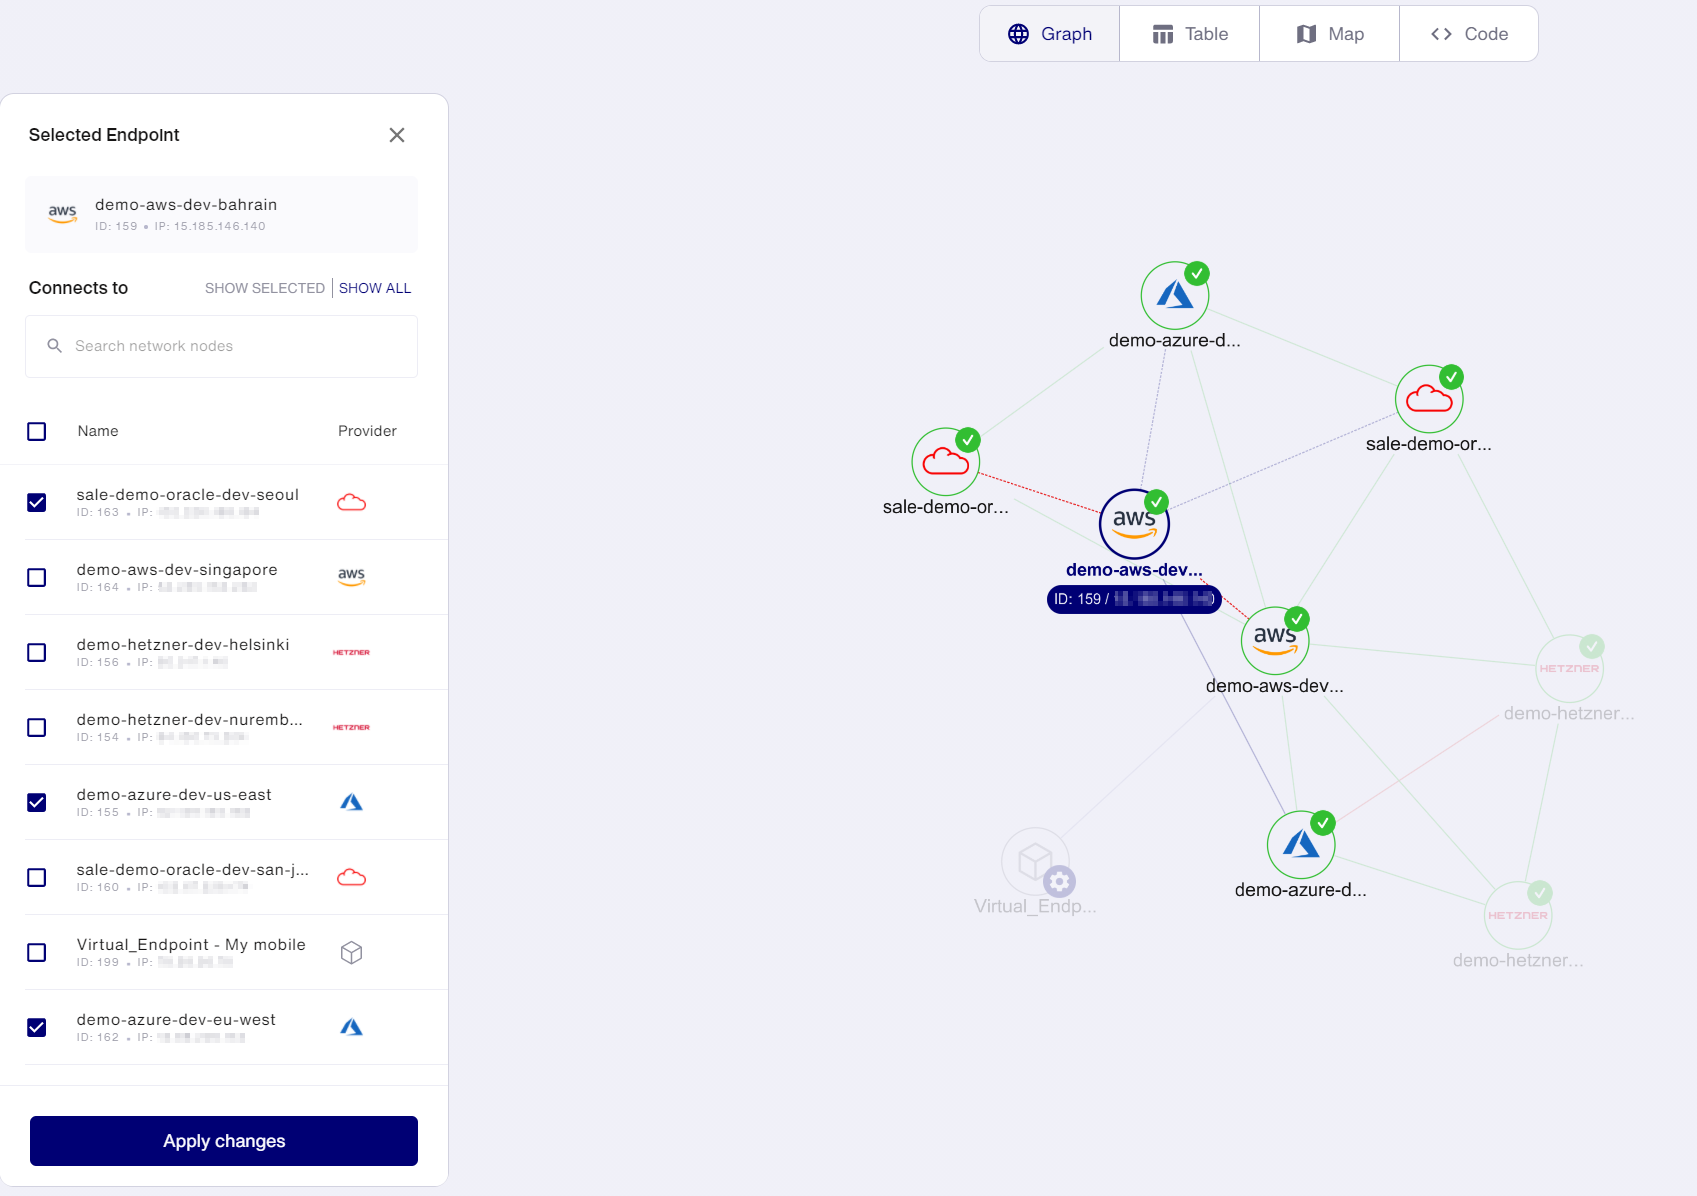1697x1196 pixels.
Task: Click the cube icon in Virtual_Endpoint row
Action: [x=351, y=952]
